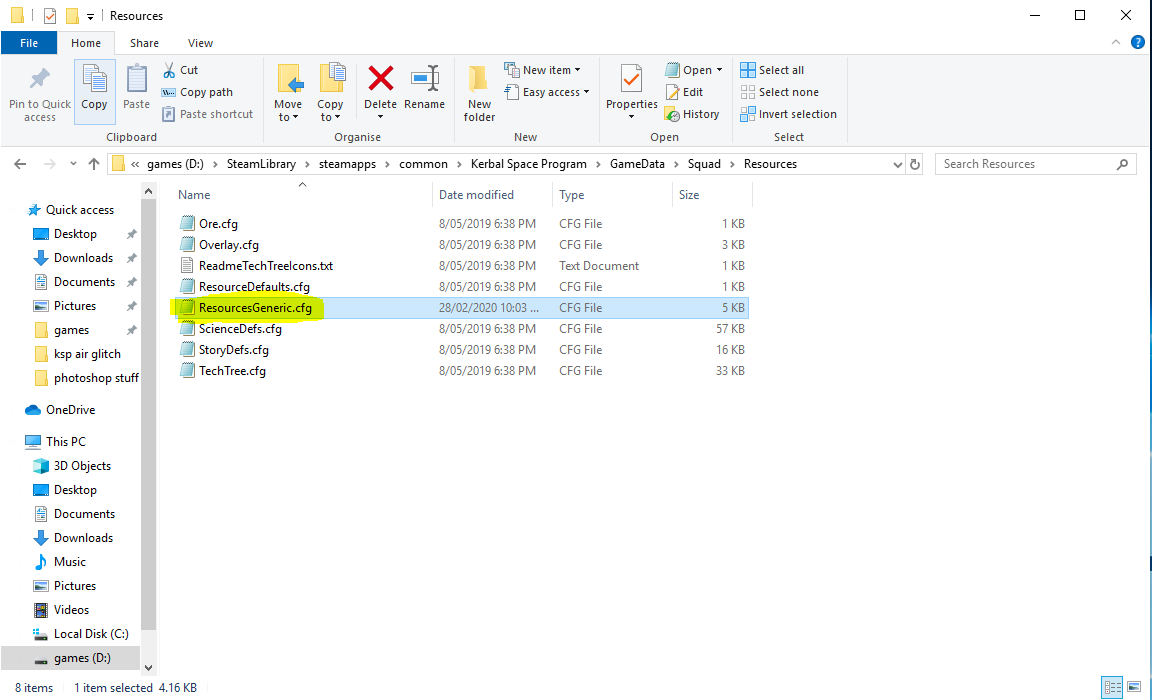Click Select none

(779, 92)
